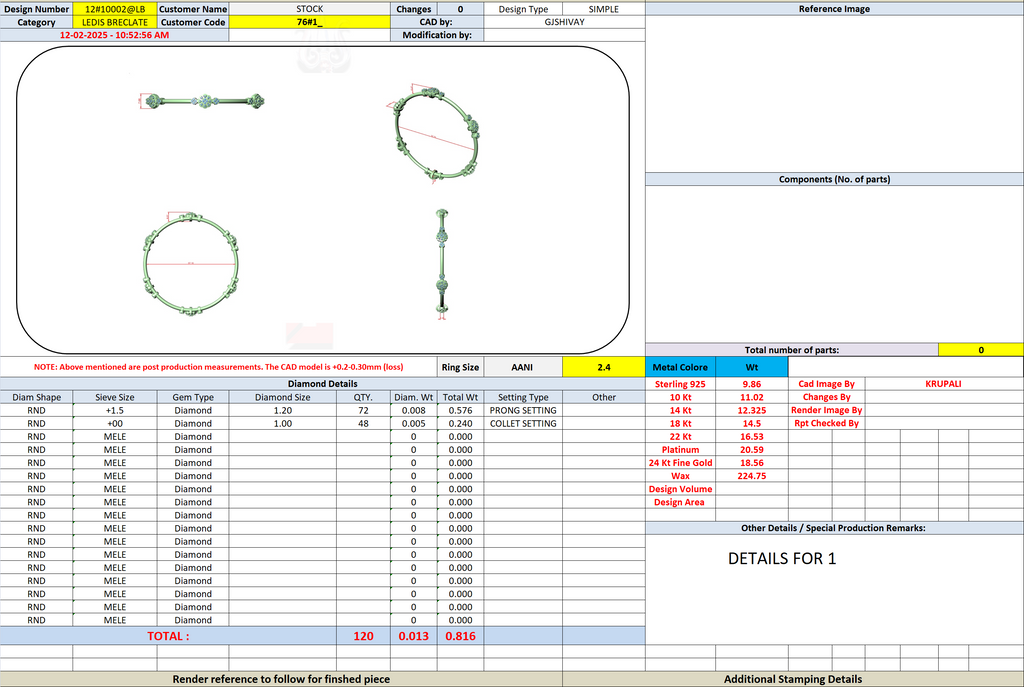The height and width of the screenshot is (687, 1024).
Task: Click the Rpt Checked By label
Action: click(x=826, y=423)
